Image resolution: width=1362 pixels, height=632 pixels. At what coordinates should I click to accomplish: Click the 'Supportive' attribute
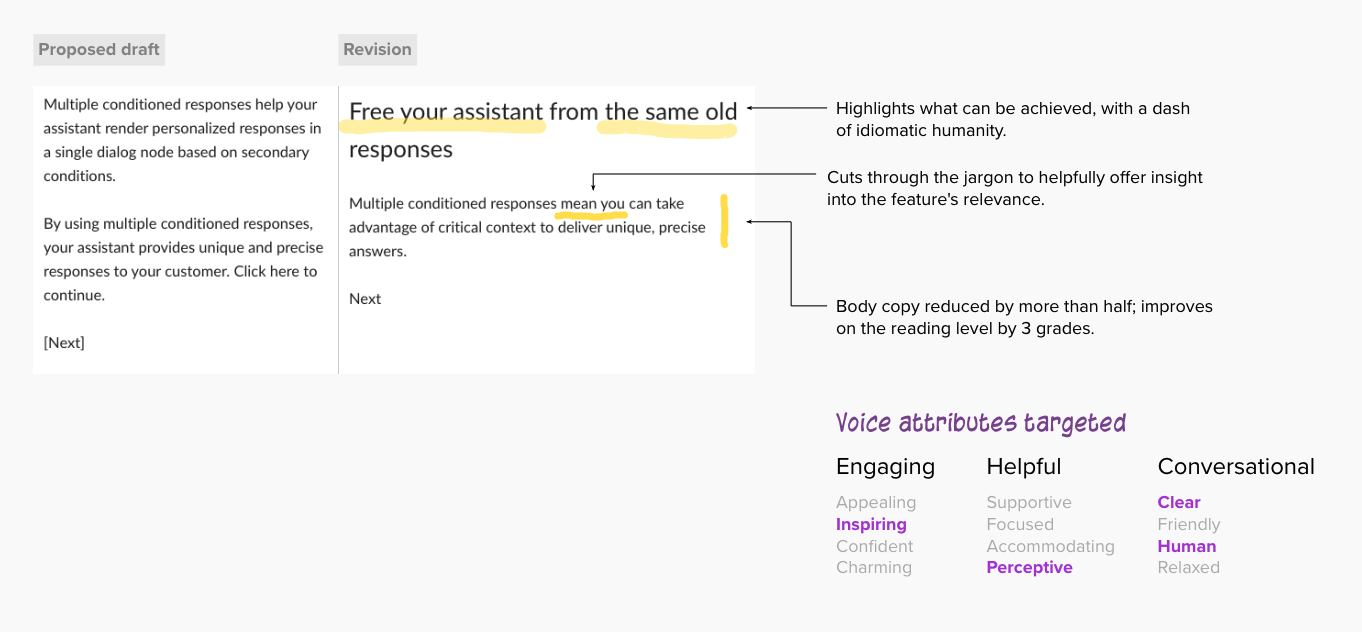(x=1029, y=503)
